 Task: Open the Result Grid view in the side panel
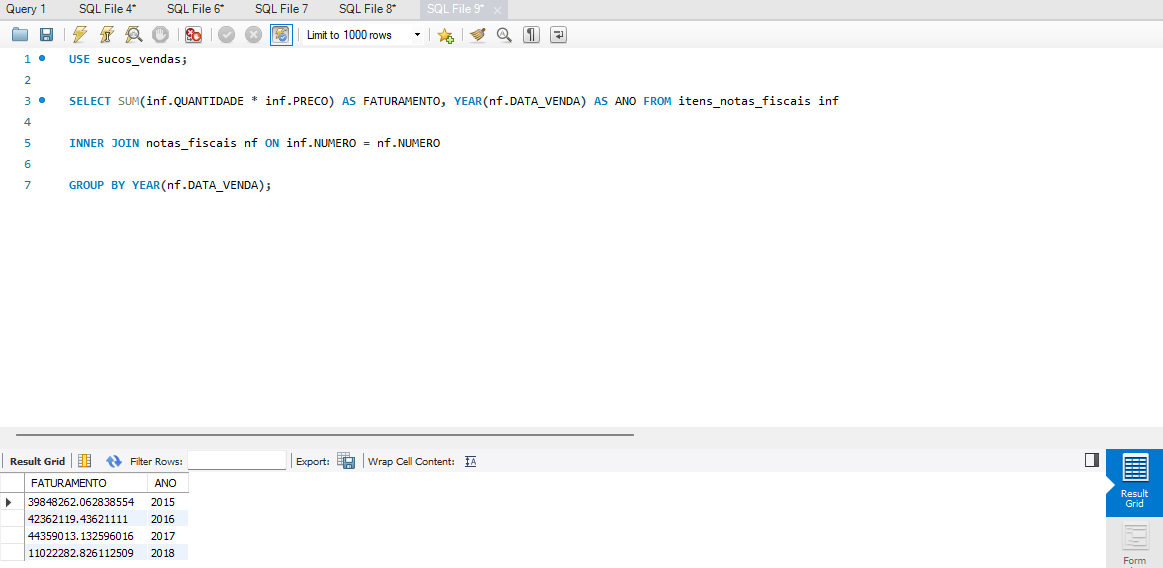[x=1134, y=483]
